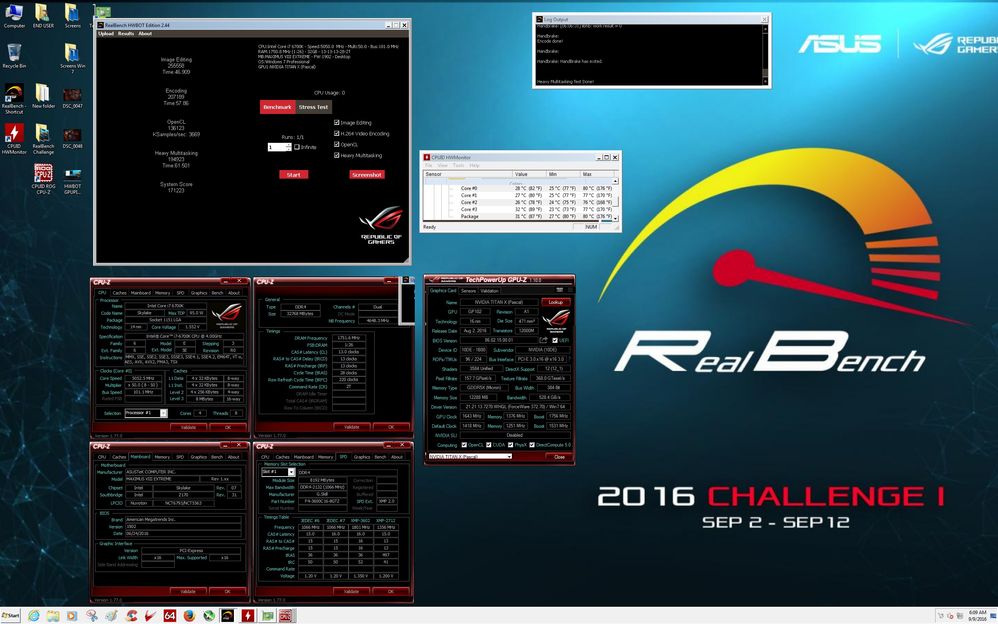Select the RealBench Challenge desktop icon
Image resolution: width=998 pixels, height=624 pixels.
click(43, 139)
